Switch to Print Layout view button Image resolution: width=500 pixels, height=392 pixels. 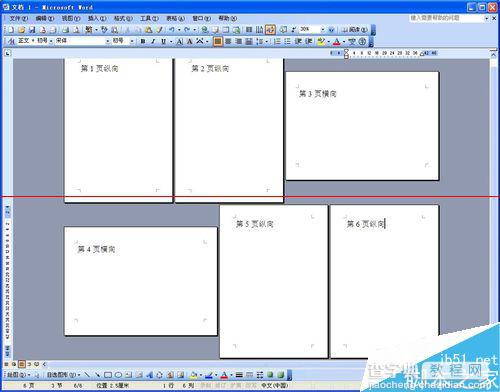pyautogui.click(x=21, y=364)
